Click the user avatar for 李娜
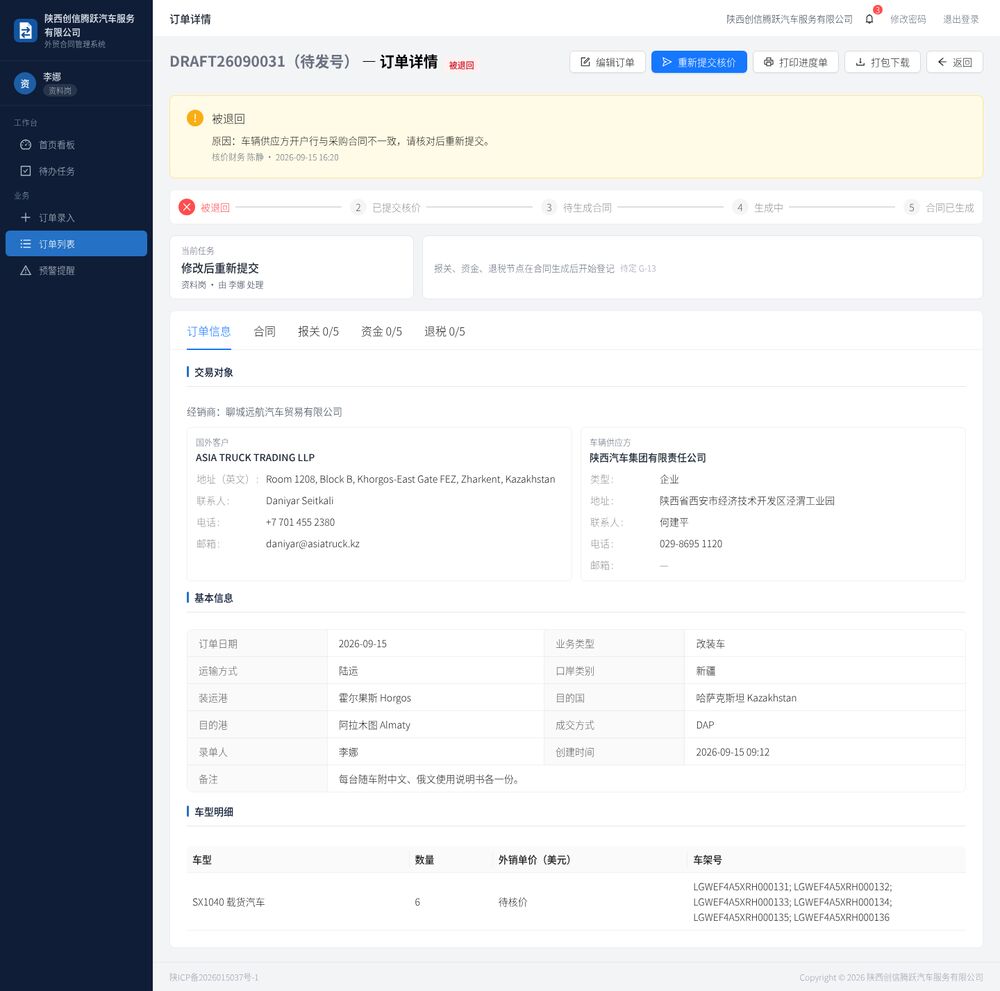The width and height of the screenshot is (1000, 991). click(25, 84)
